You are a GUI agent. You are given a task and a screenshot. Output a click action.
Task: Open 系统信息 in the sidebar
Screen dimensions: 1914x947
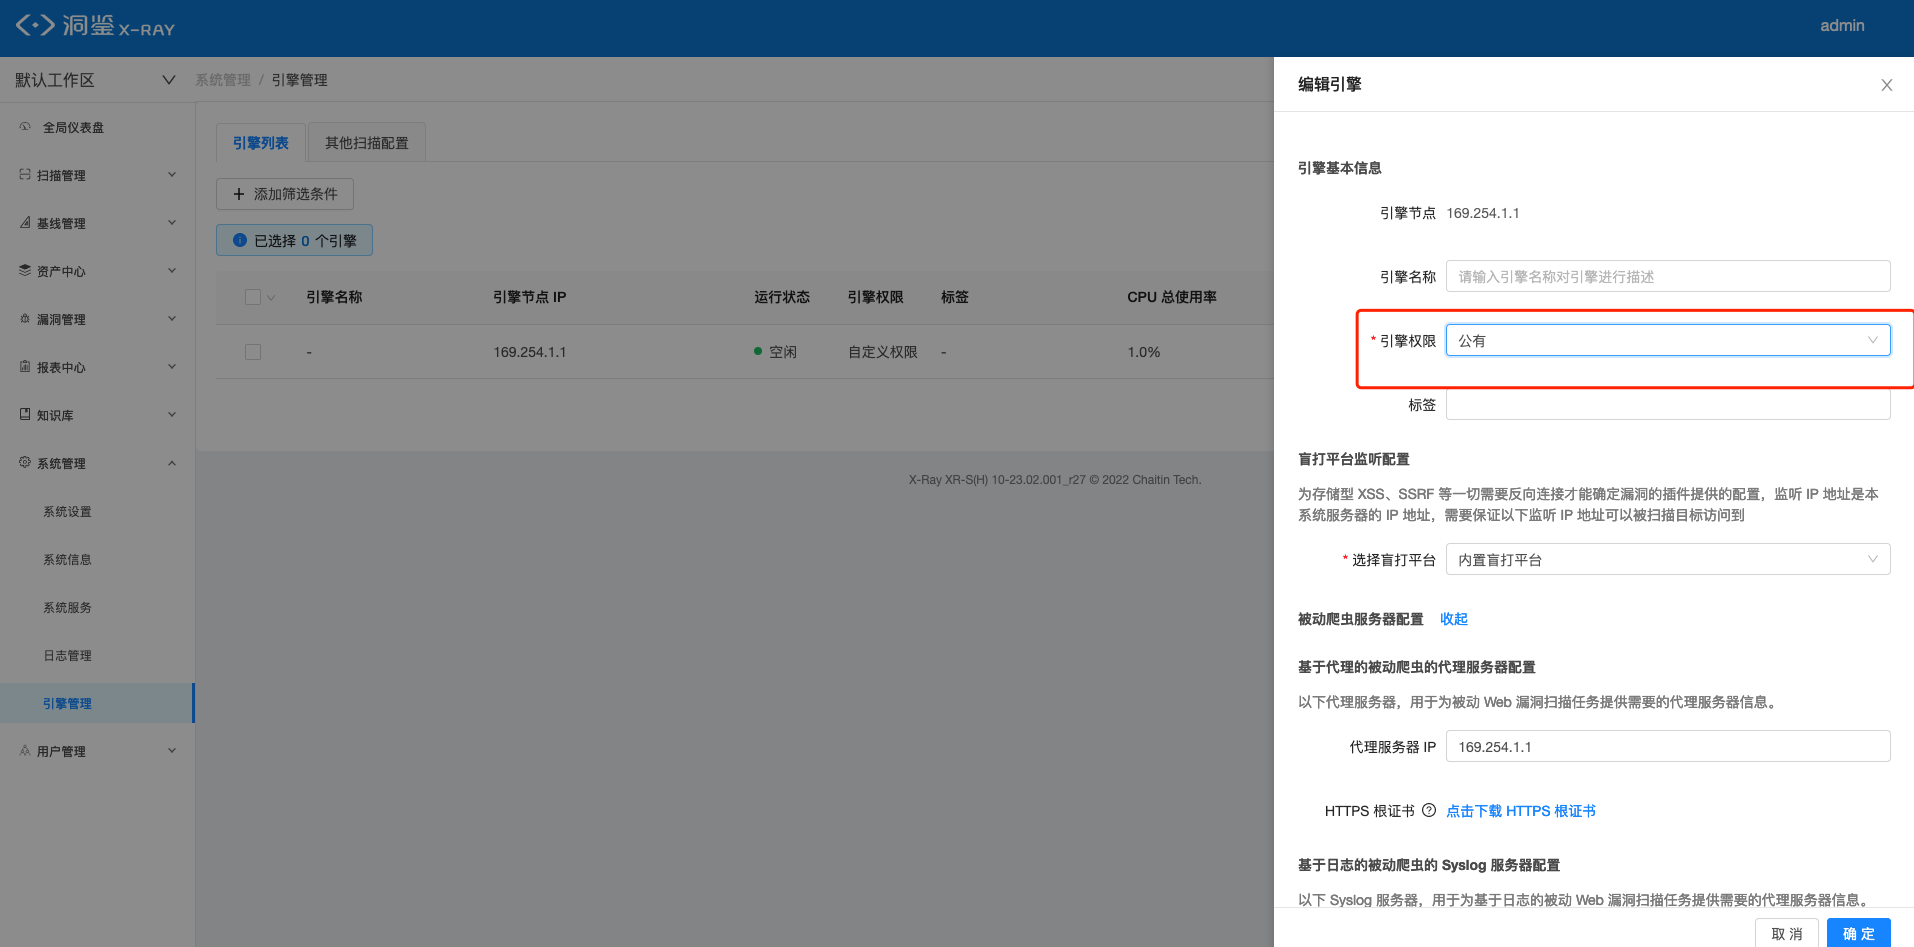(x=67, y=559)
